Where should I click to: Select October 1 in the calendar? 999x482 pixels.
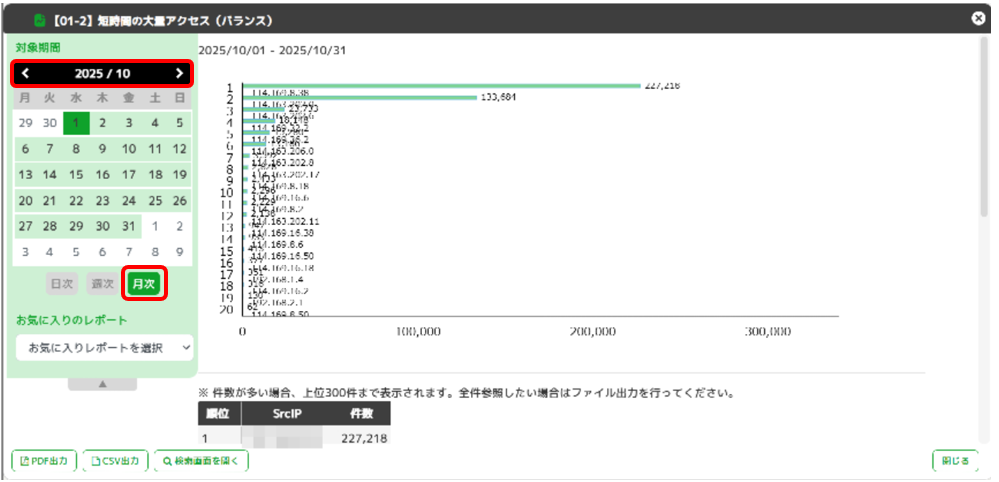point(76,123)
